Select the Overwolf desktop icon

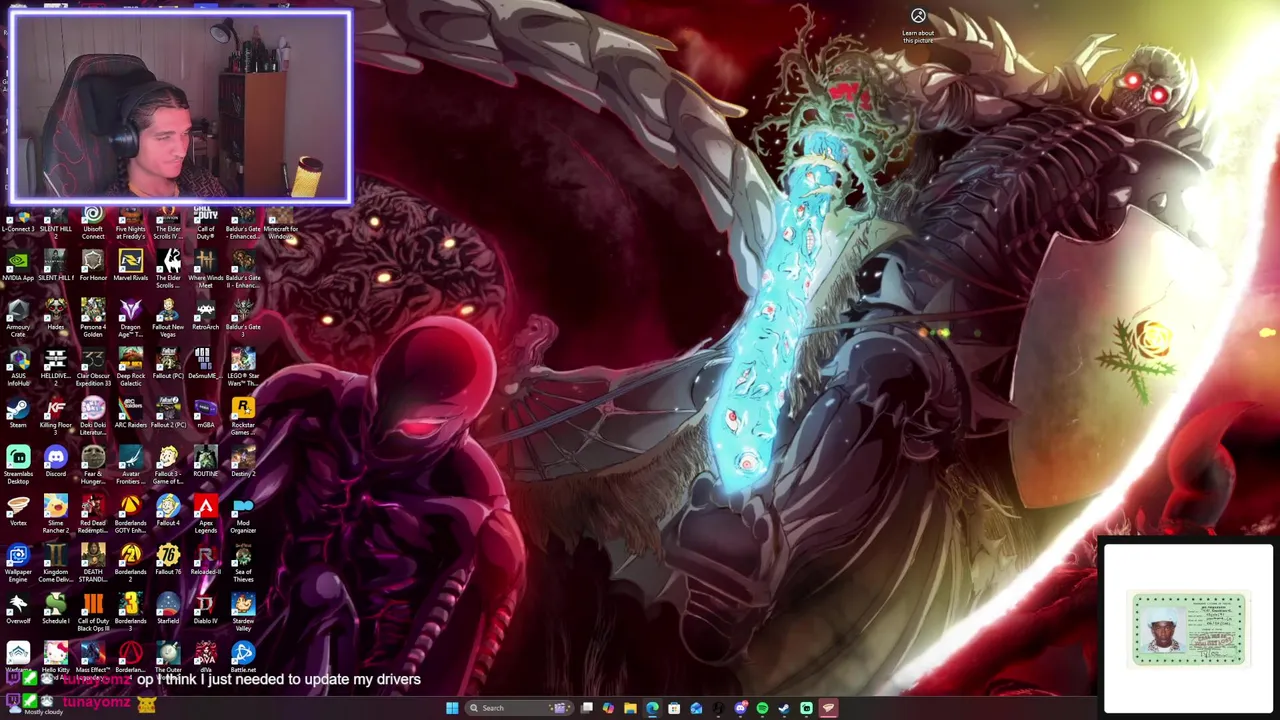coord(18,610)
